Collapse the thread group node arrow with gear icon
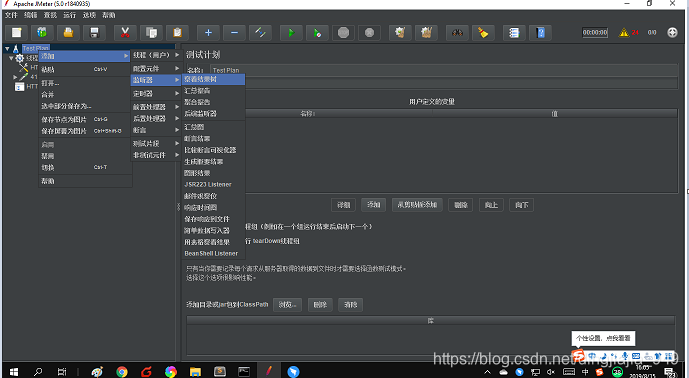689x378 pixels. (x=12, y=58)
